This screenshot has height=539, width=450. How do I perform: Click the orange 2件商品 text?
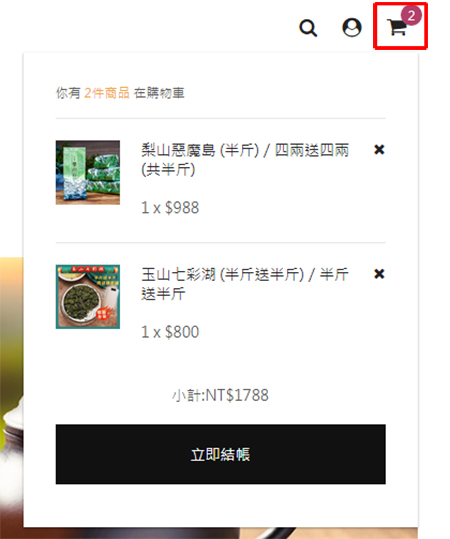pos(107,93)
